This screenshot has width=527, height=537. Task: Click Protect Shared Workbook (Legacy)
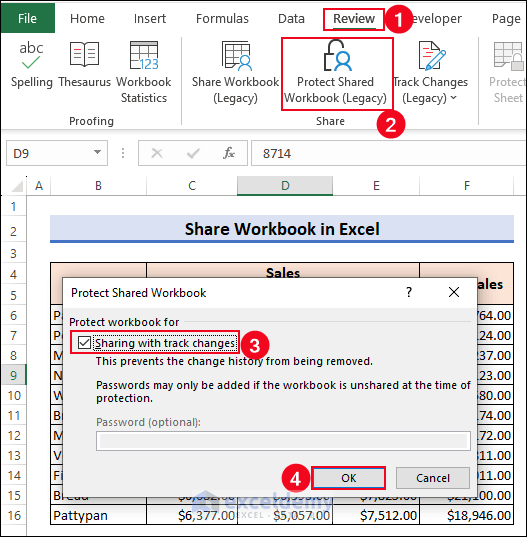click(335, 73)
